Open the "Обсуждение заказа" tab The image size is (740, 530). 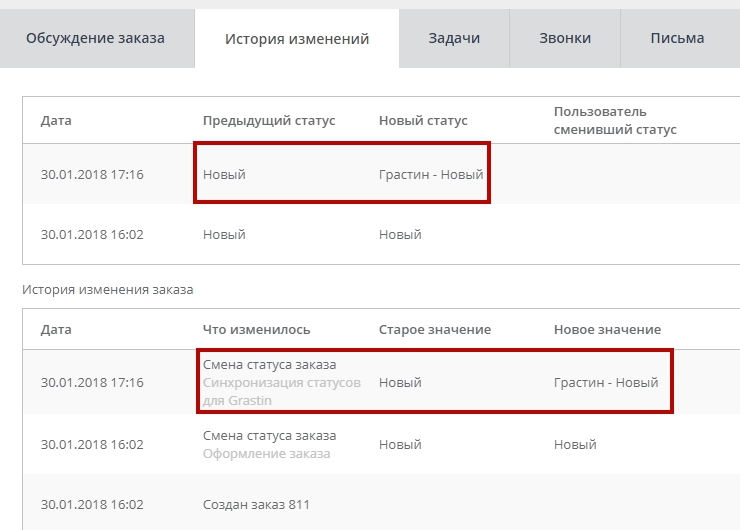[x=97, y=39]
